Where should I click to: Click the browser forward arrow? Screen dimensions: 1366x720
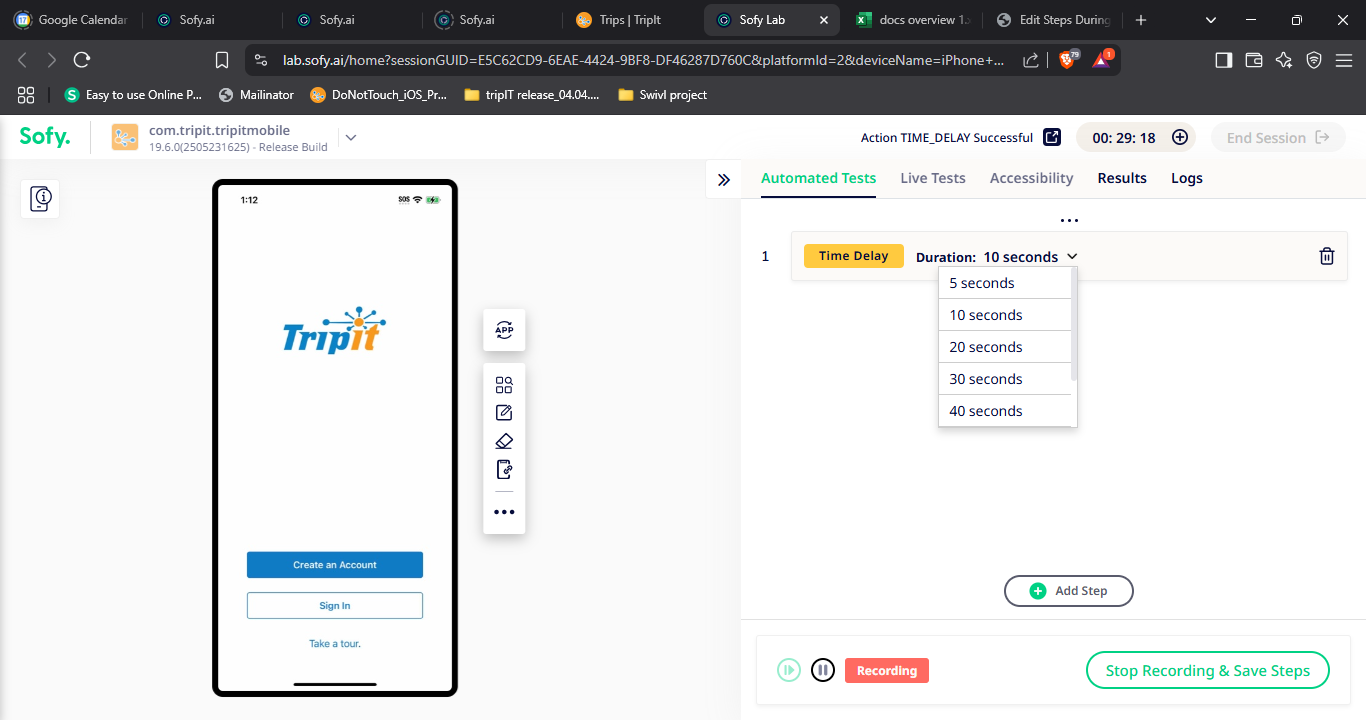[x=52, y=60]
